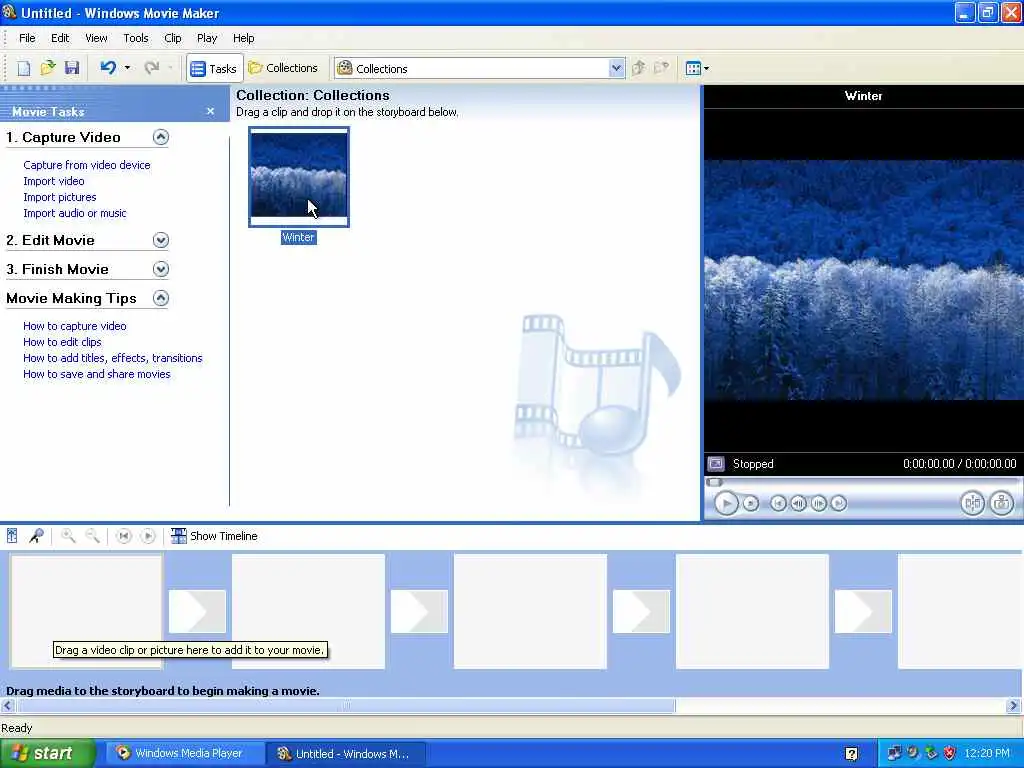Screen dimensions: 1024x768
Task: Click the Forward button in preview controls
Action: tap(839, 504)
